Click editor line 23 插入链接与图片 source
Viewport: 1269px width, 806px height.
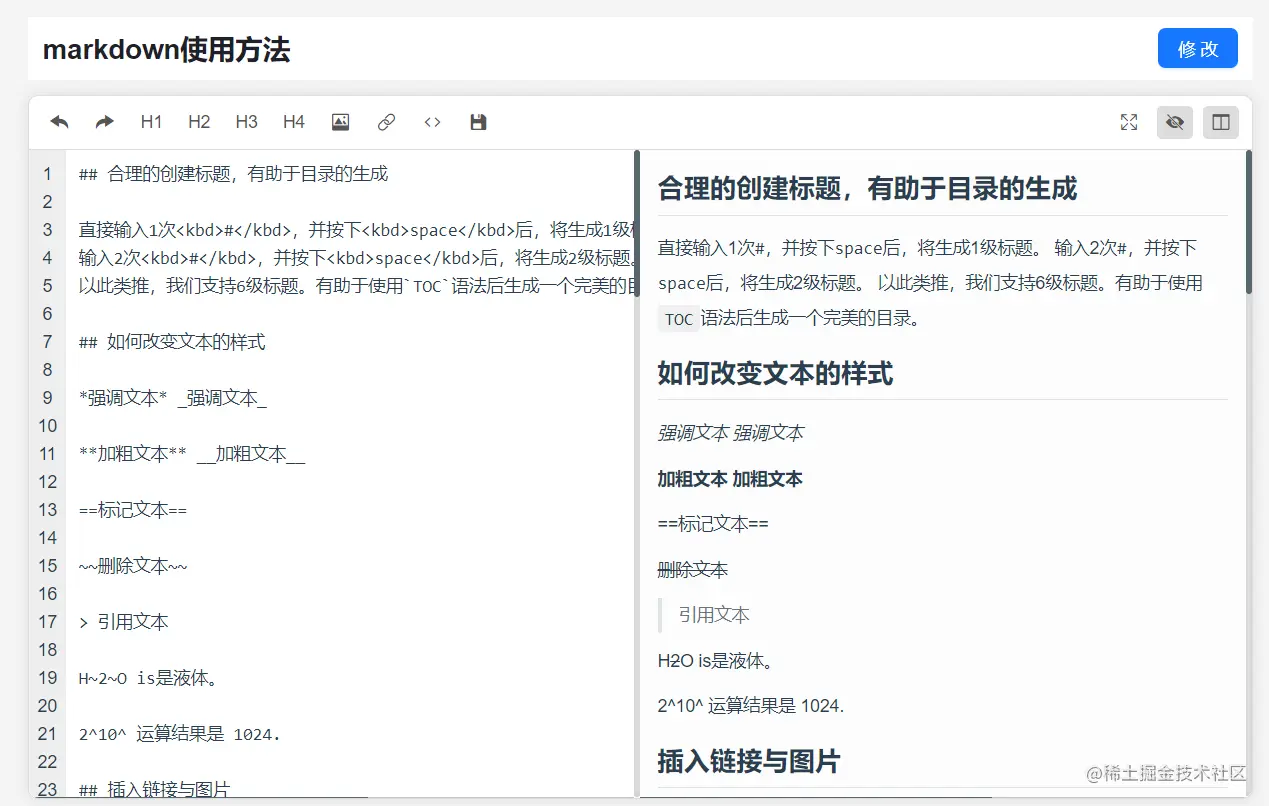tap(154, 790)
